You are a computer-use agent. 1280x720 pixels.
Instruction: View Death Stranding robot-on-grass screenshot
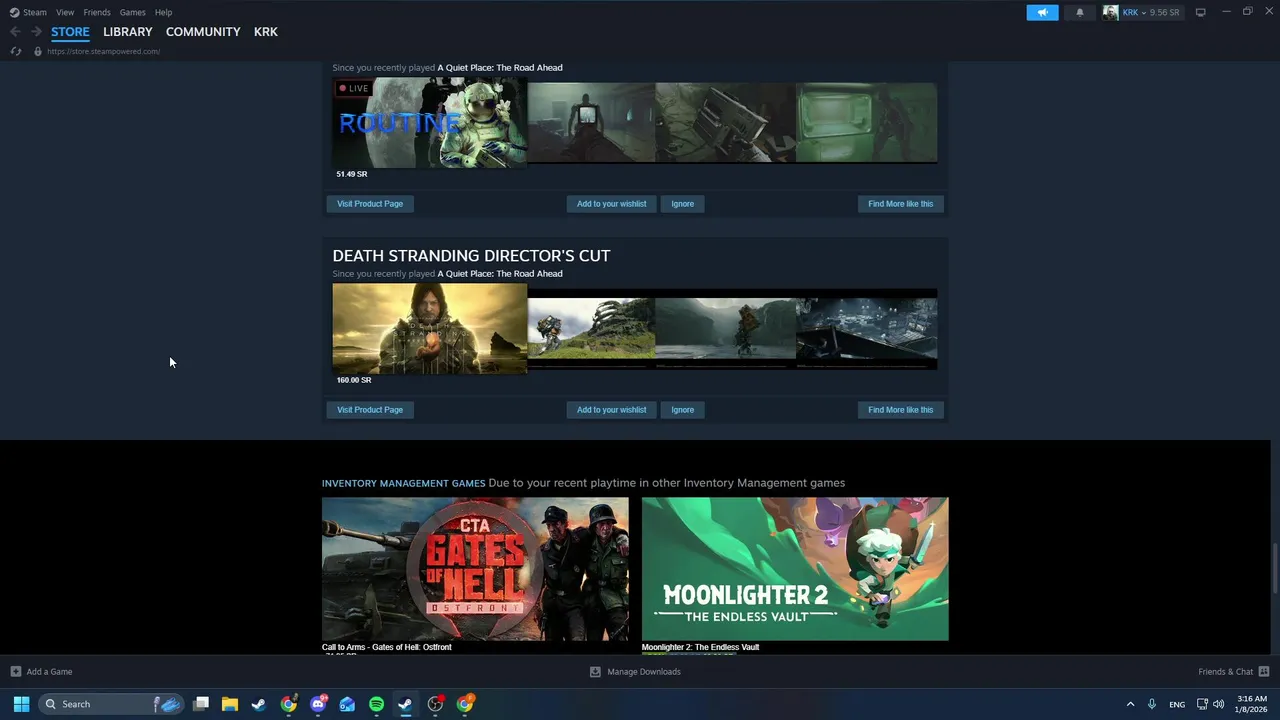[591, 329]
